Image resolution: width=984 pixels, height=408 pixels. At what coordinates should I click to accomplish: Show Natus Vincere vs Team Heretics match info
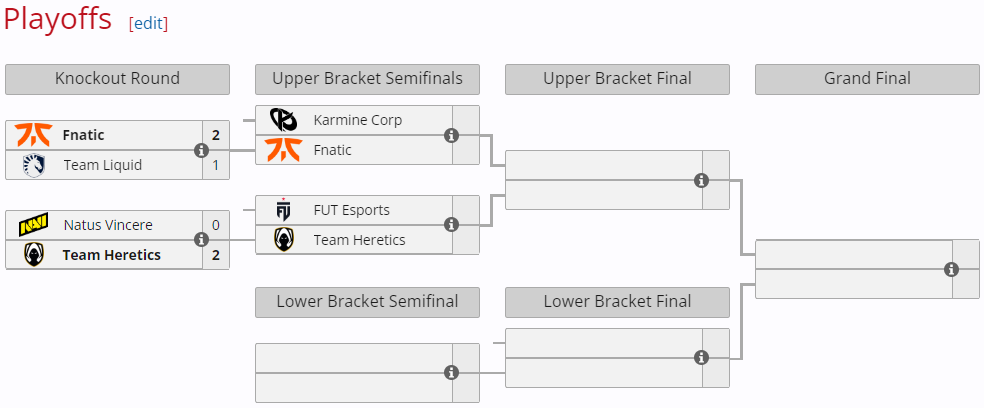[201, 240]
